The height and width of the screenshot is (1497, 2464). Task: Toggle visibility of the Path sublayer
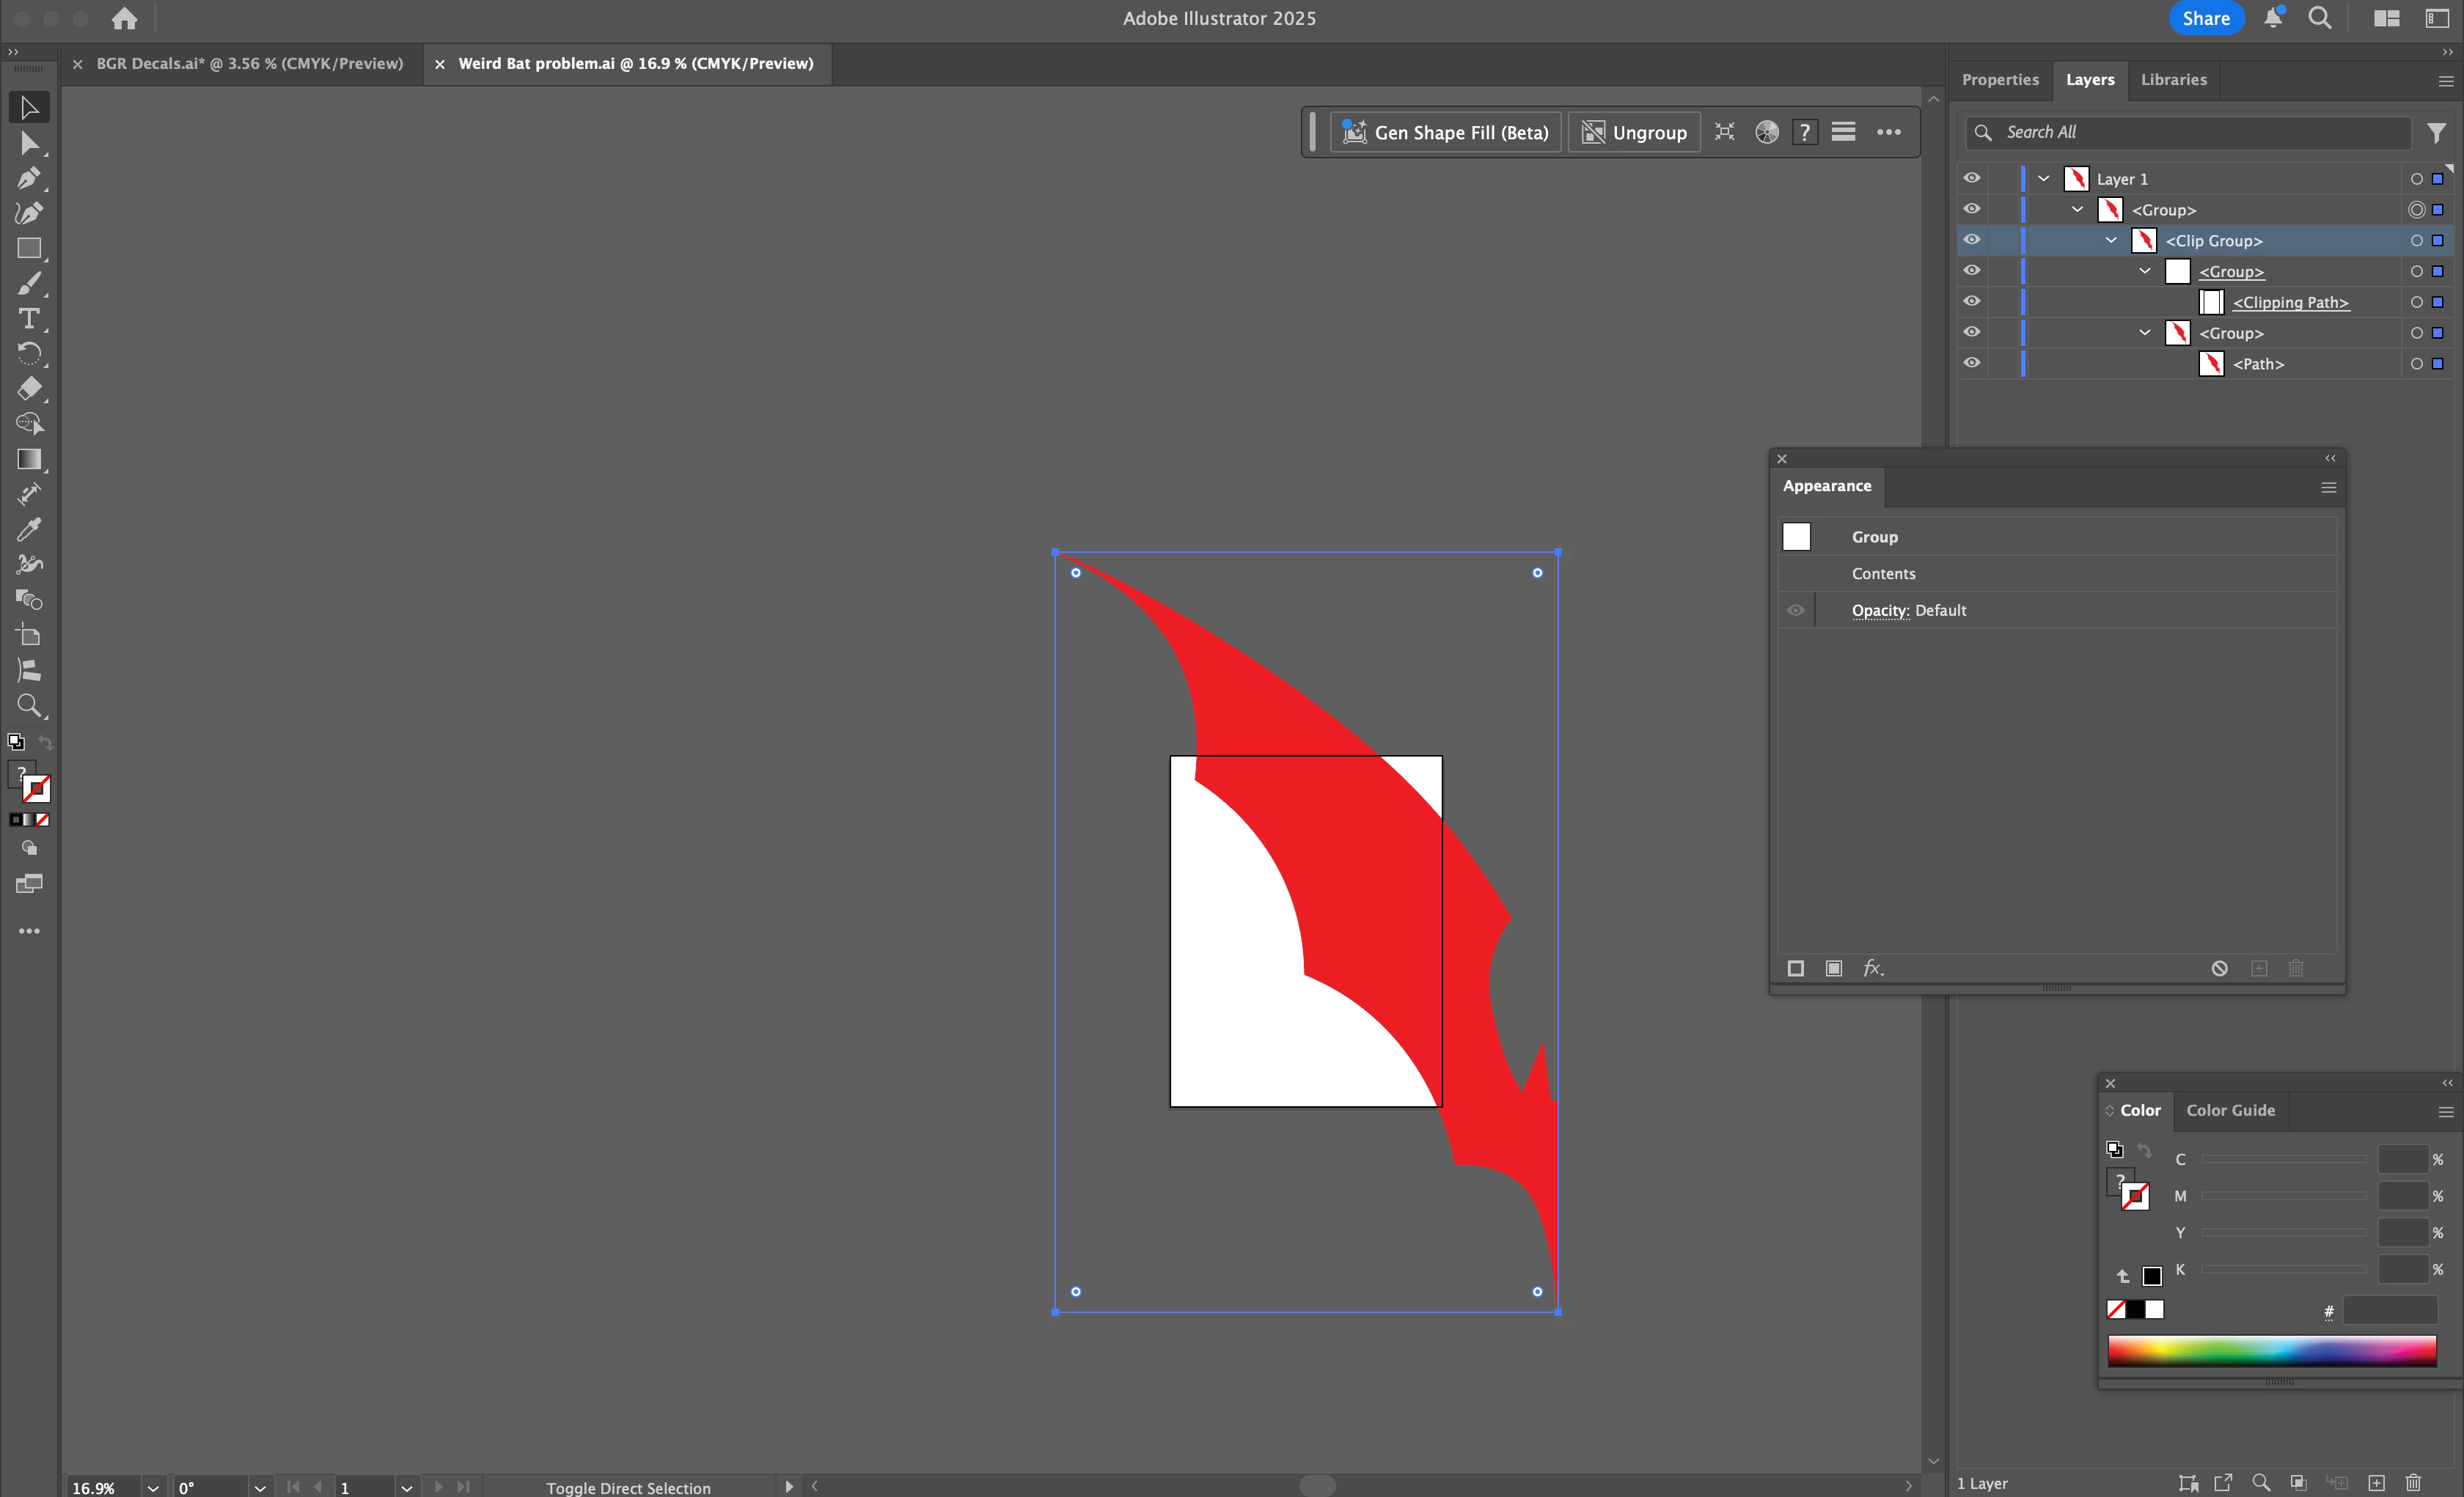[x=1971, y=363]
